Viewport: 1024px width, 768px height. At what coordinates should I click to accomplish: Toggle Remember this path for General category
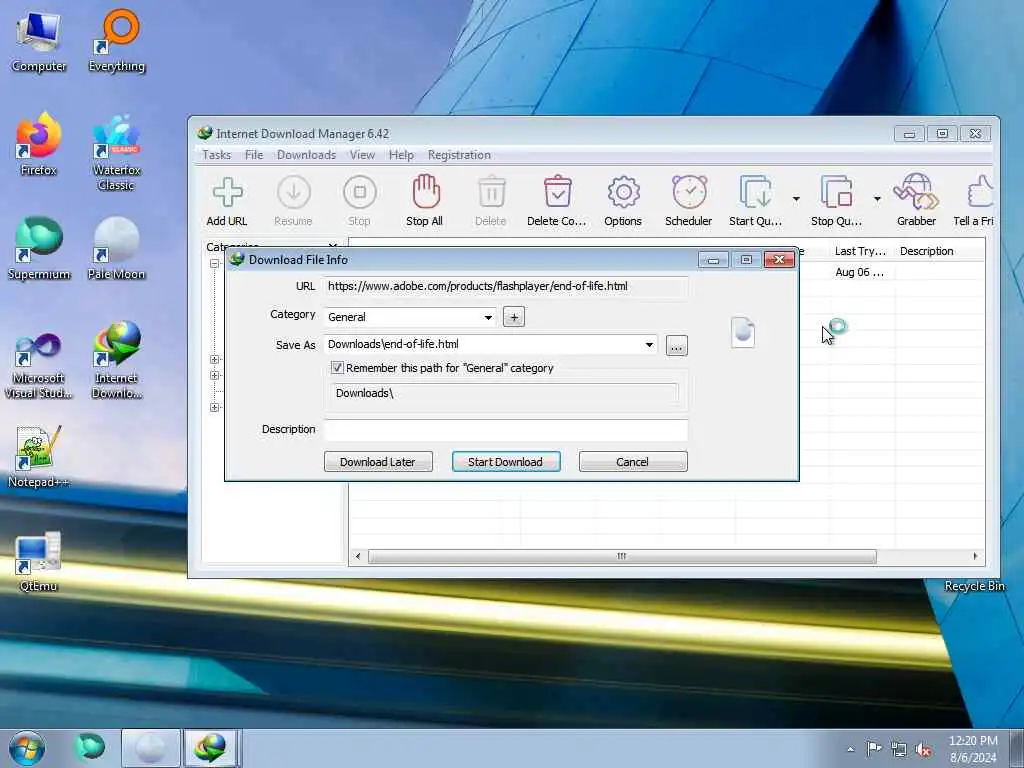pos(337,368)
